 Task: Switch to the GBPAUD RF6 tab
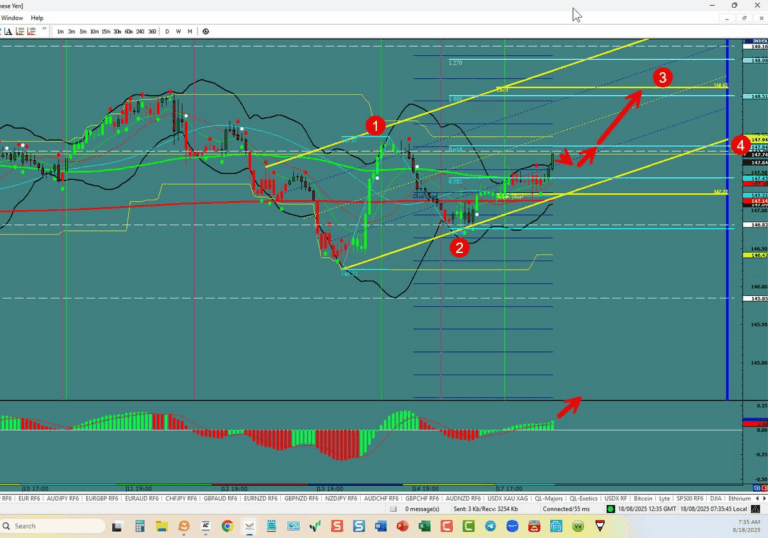click(x=220, y=498)
